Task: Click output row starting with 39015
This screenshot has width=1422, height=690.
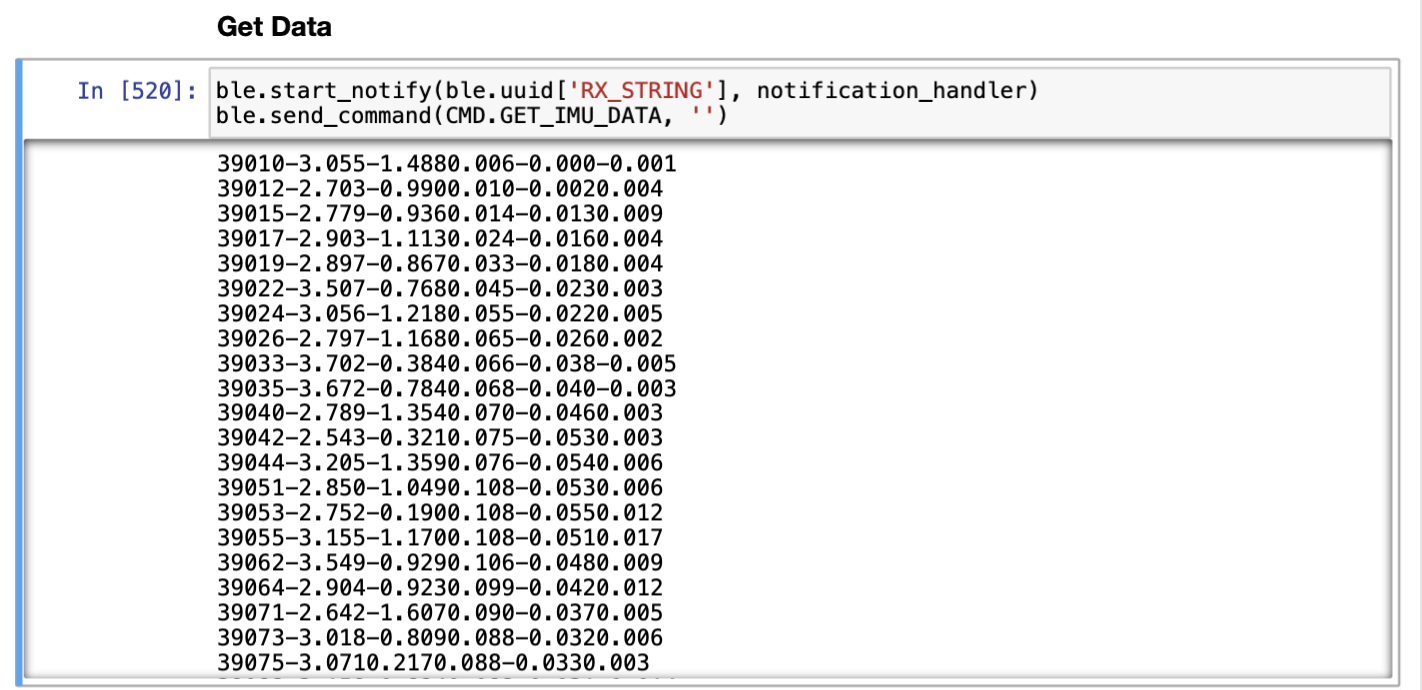Action: pyautogui.click(x=440, y=213)
